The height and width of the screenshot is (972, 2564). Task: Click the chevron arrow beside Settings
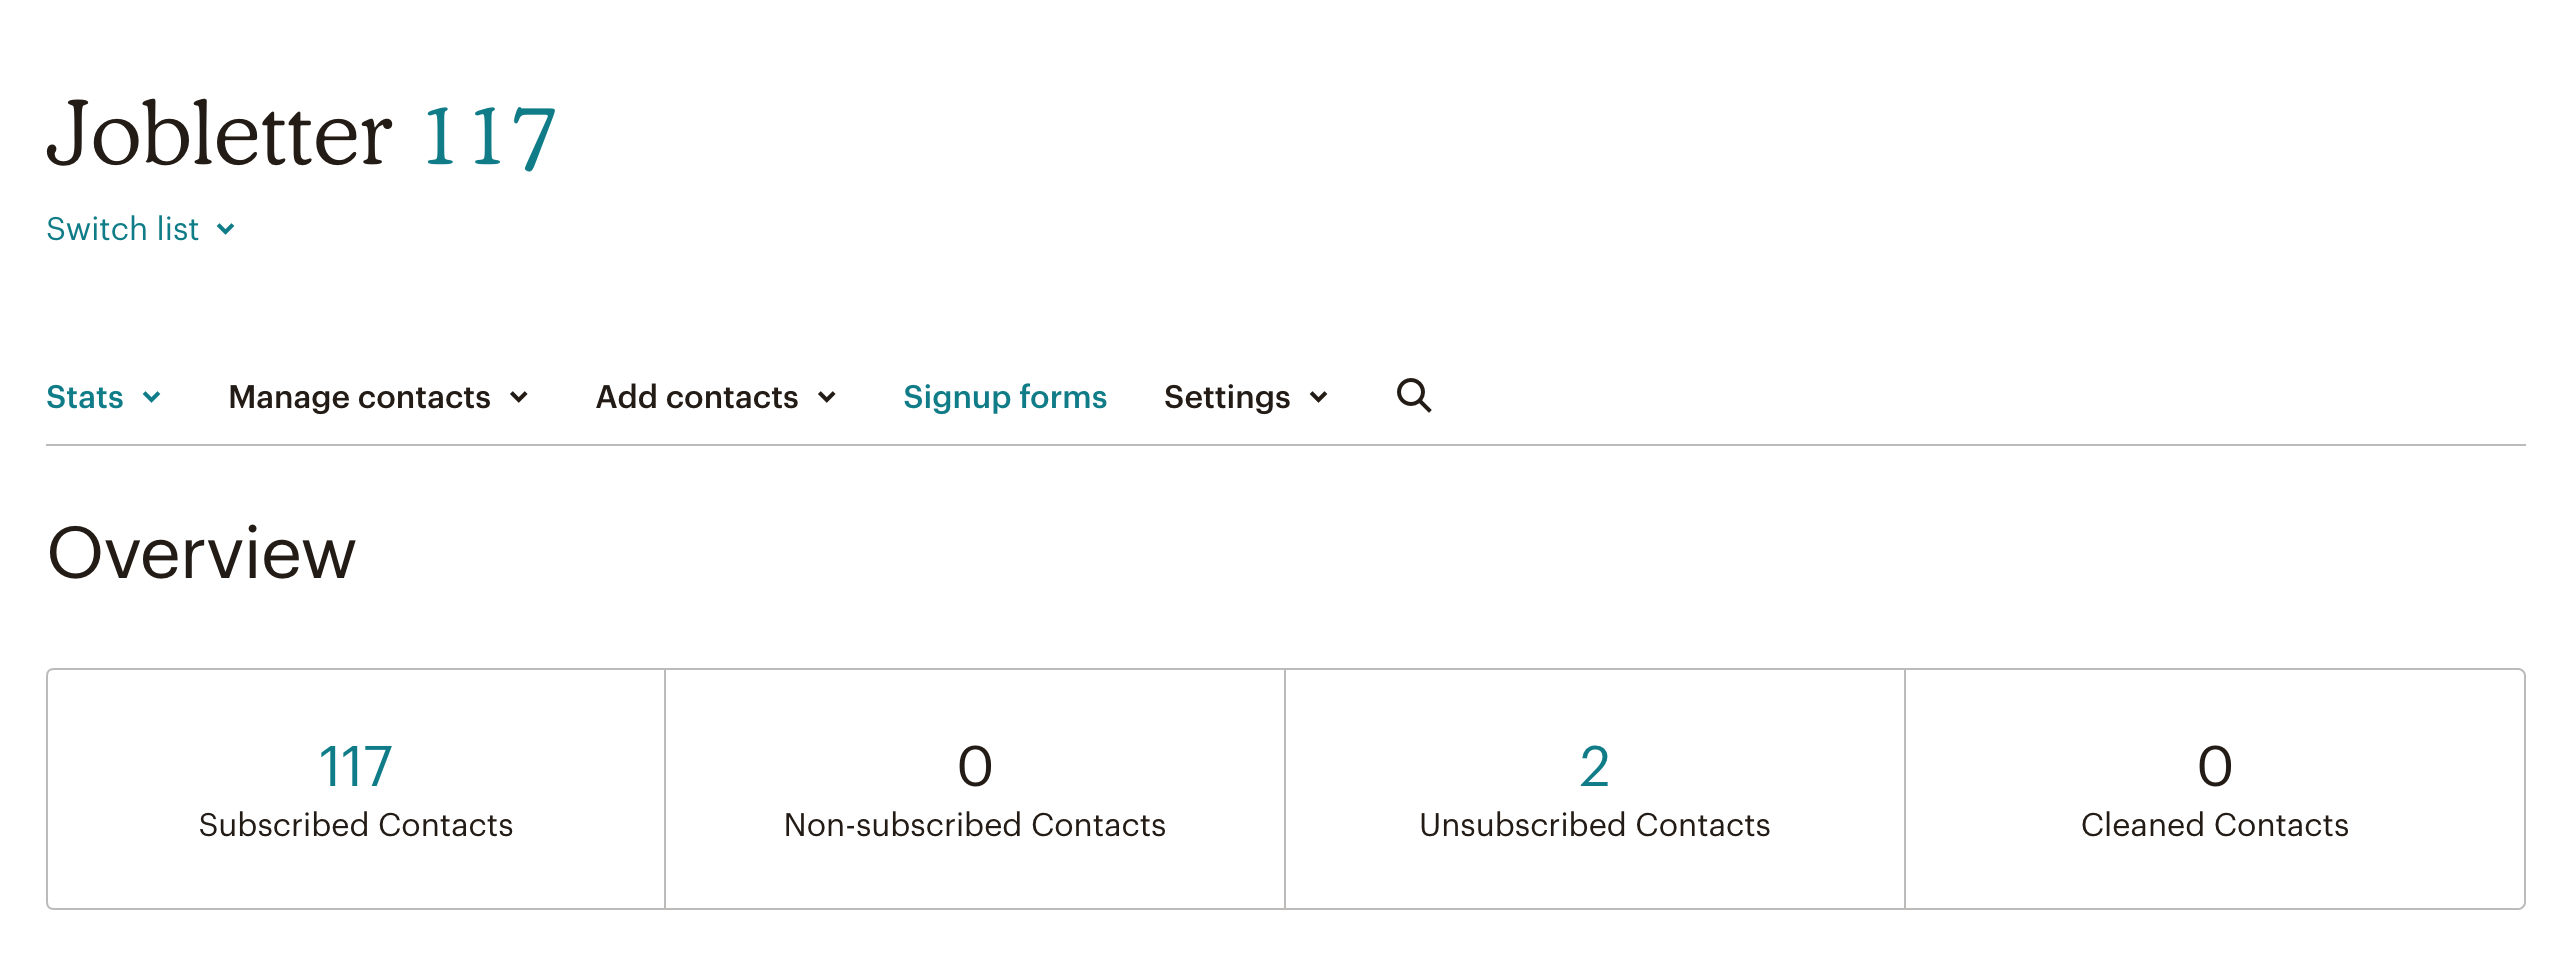pos(1319,397)
